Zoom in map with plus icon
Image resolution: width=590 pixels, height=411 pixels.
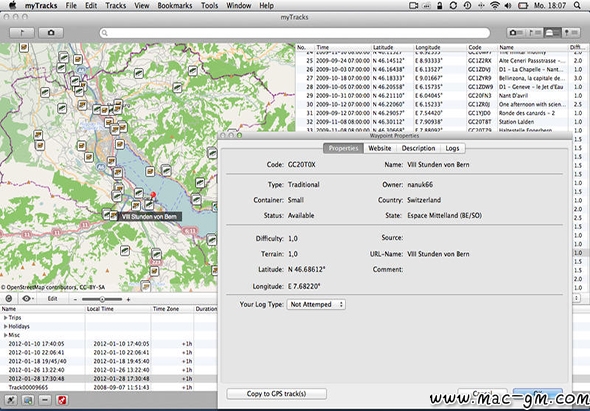tap(128, 300)
